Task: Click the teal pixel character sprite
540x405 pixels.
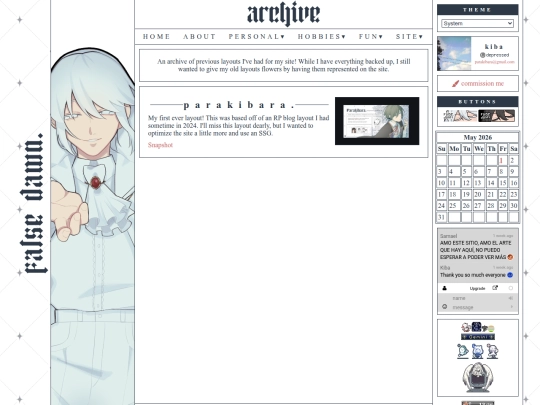Action: tap(463, 351)
